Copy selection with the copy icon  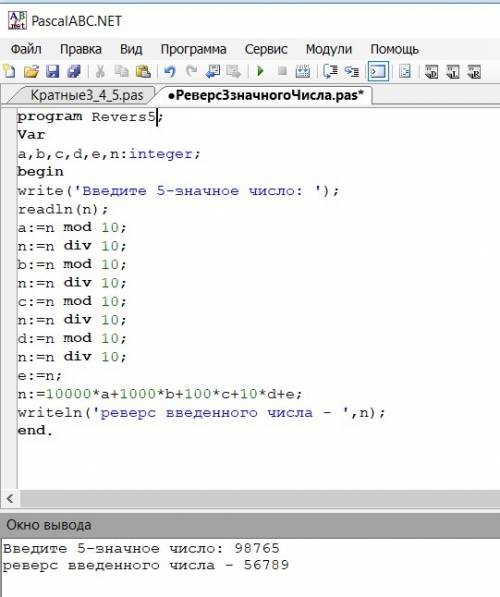pos(121,72)
